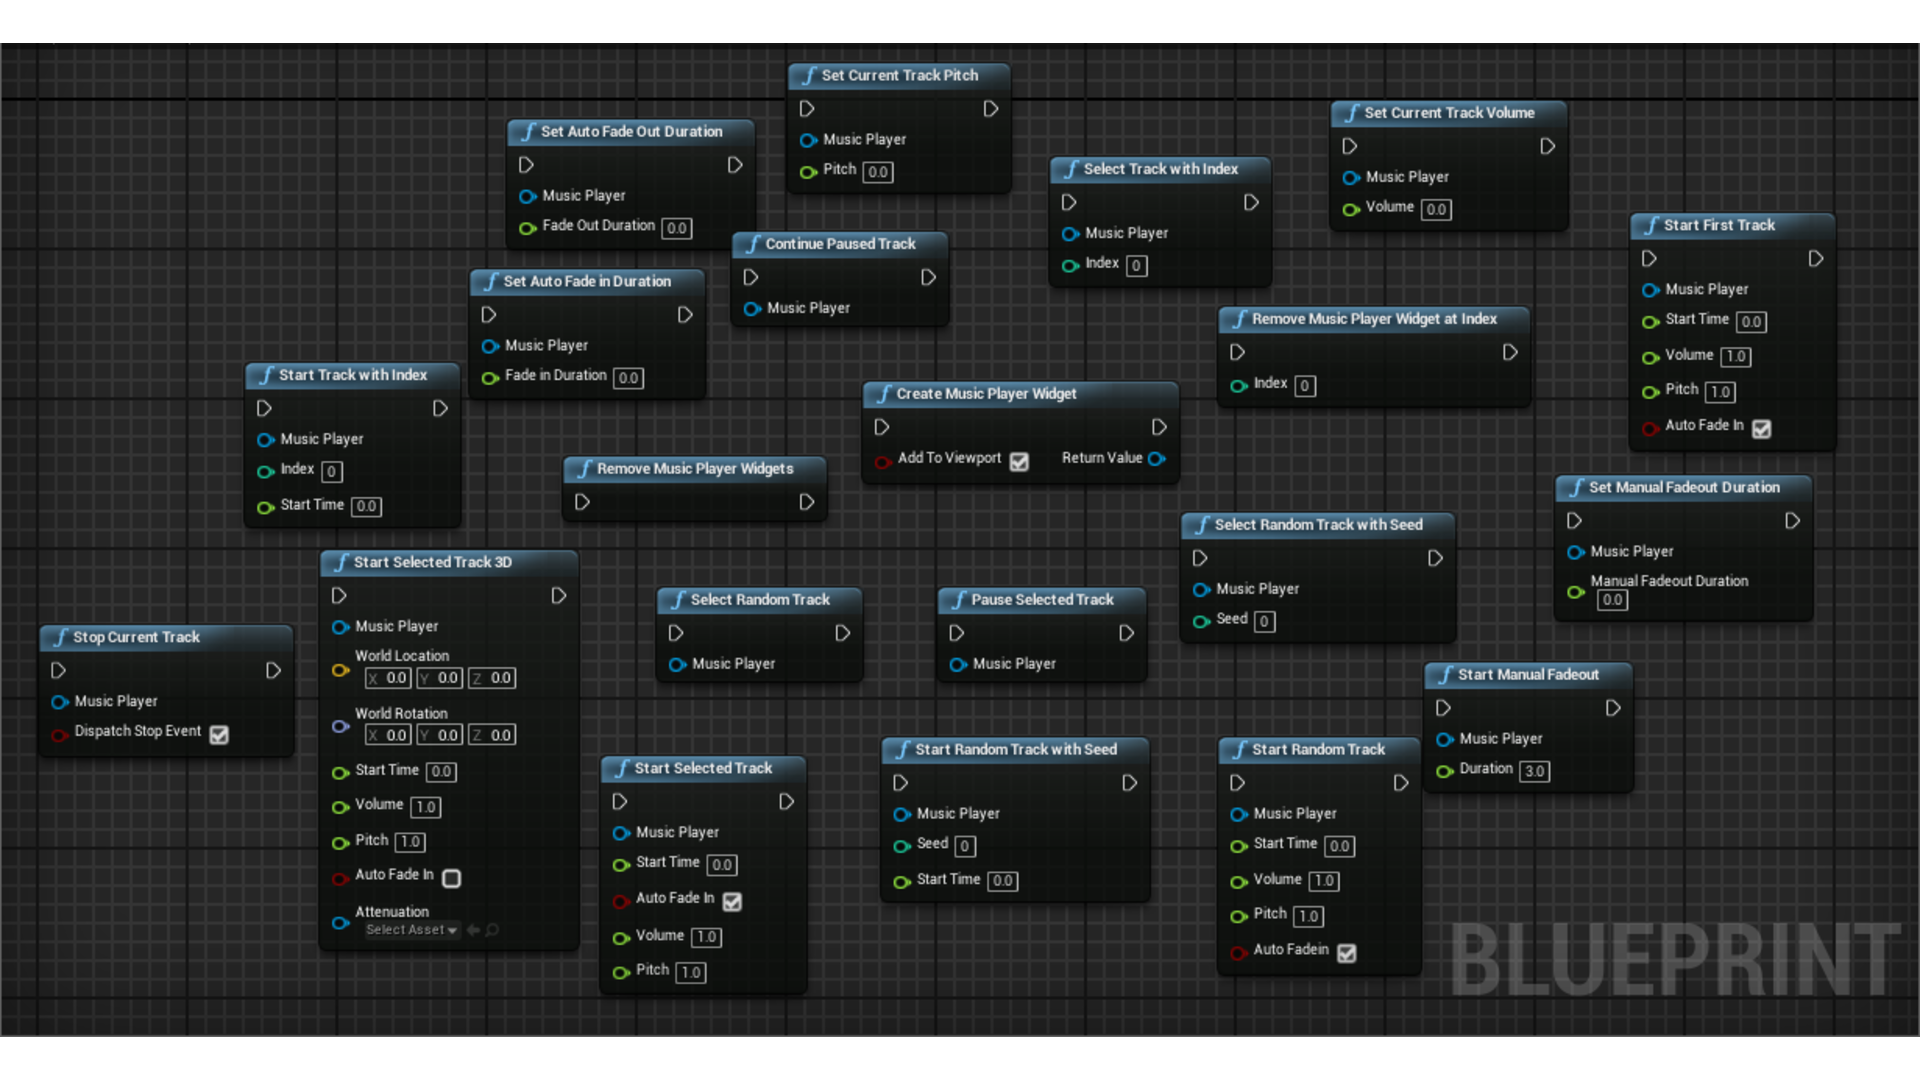This screenshot has width=1920, height=1080.
Task: Click the Music Player pin on Start First Track
Action: (x=1651, y=290)
